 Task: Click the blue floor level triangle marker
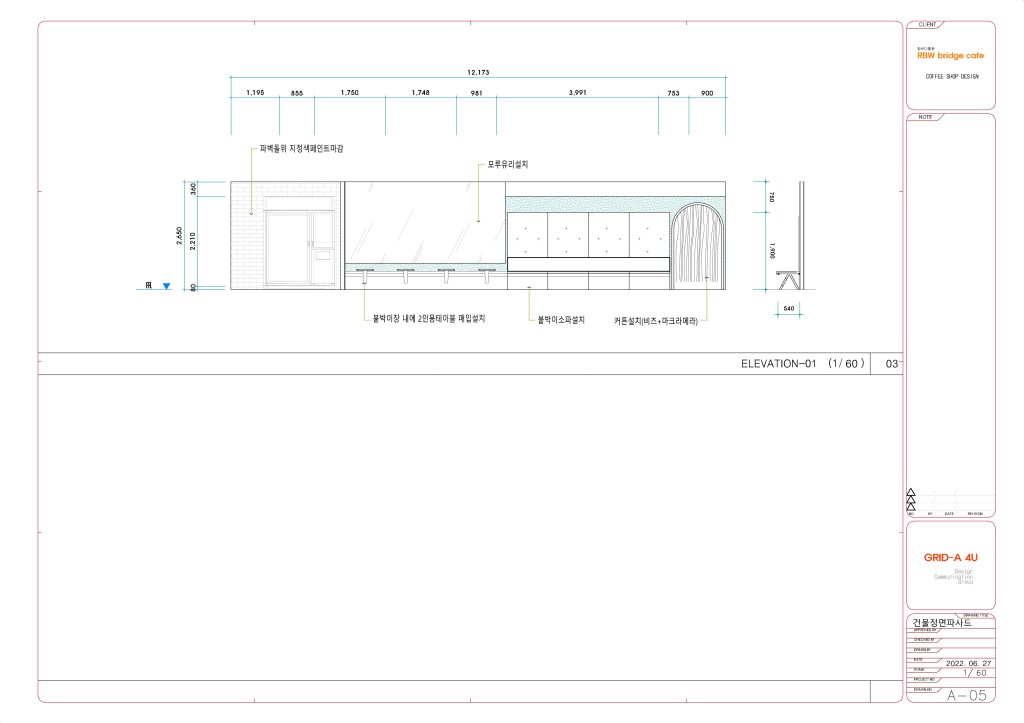coord(166,287)
